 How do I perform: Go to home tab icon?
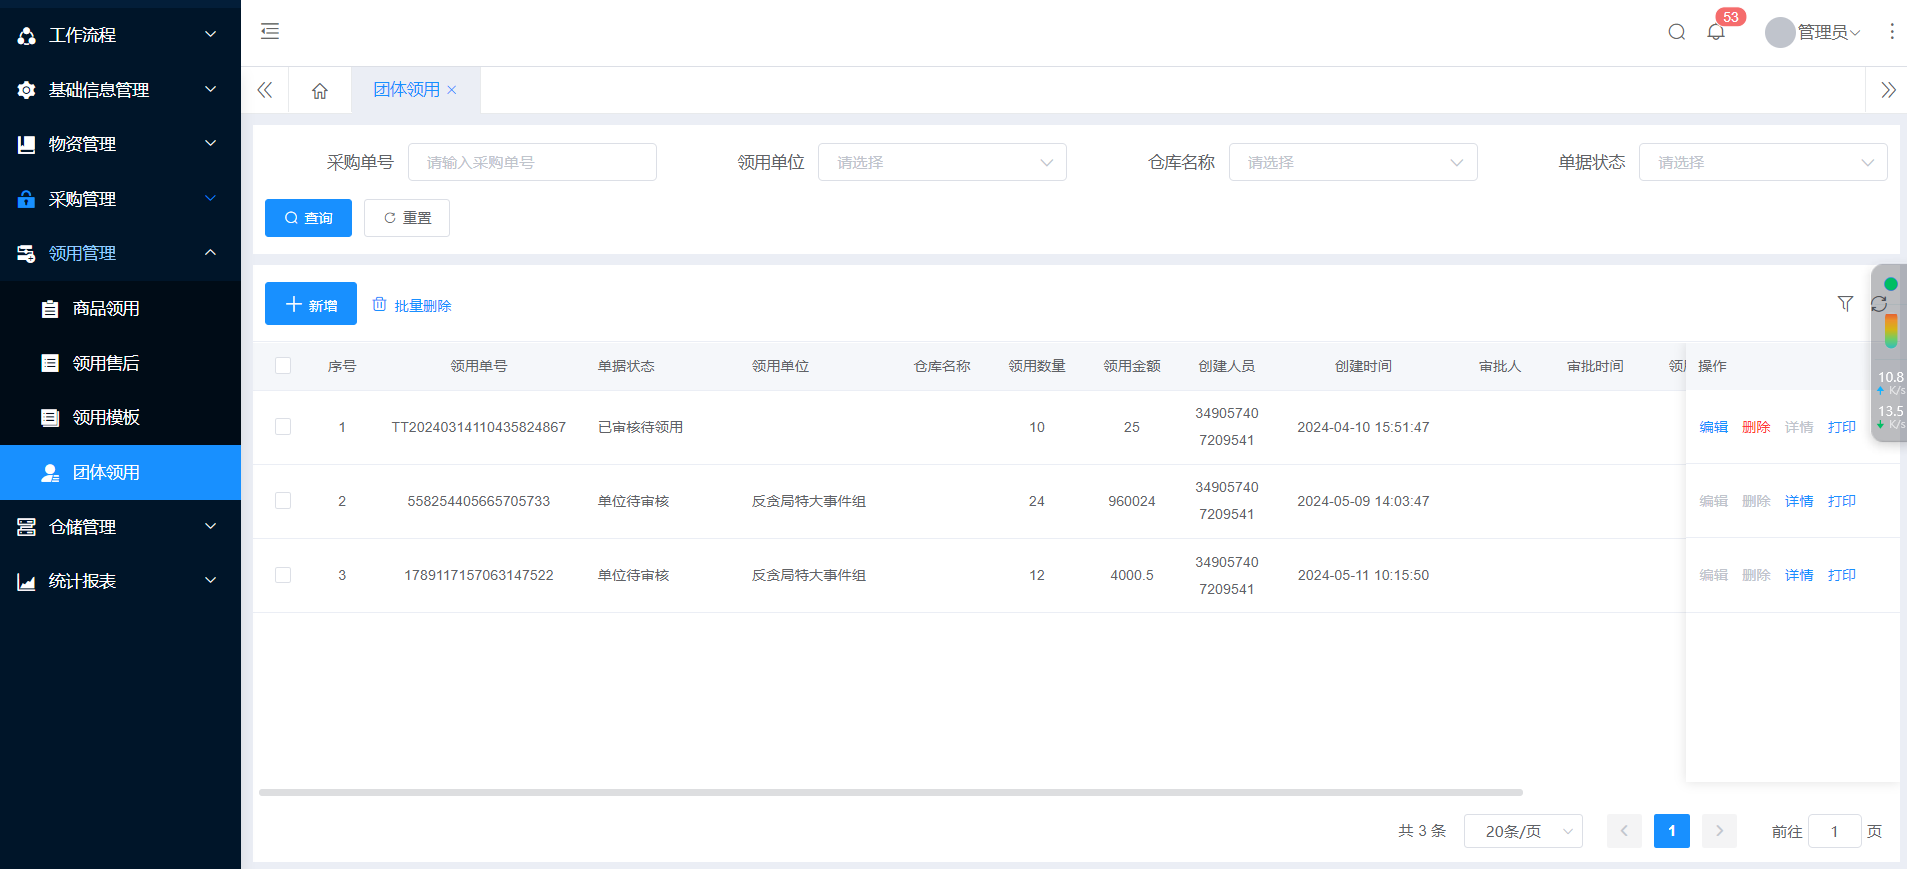click(320, 90)
